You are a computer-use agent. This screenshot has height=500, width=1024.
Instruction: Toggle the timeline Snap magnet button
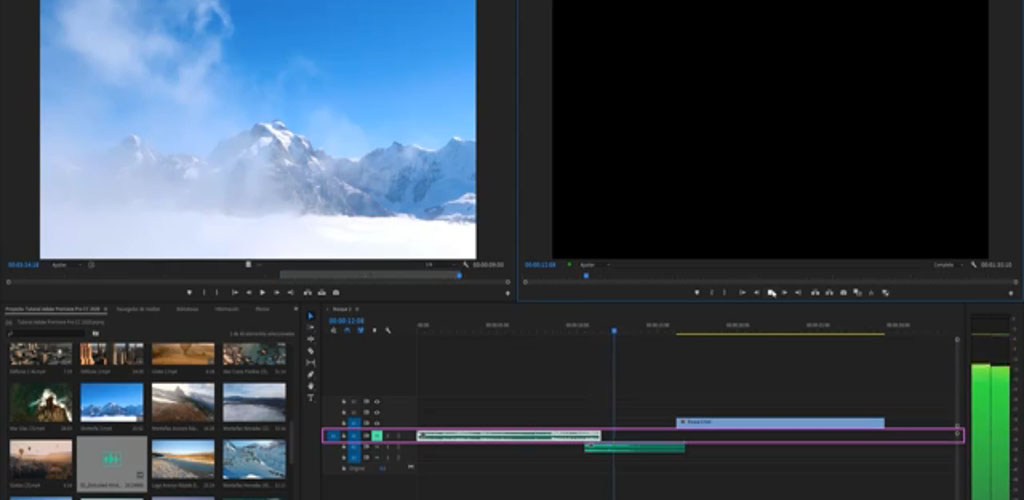coord(347,330)
